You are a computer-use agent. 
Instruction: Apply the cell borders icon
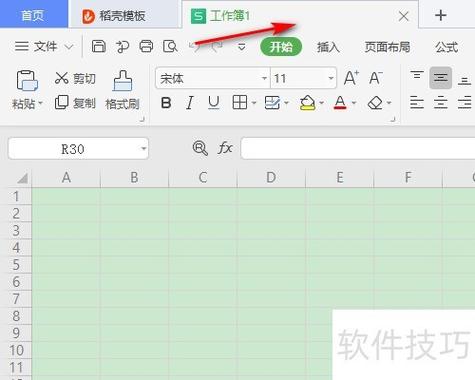240,103
